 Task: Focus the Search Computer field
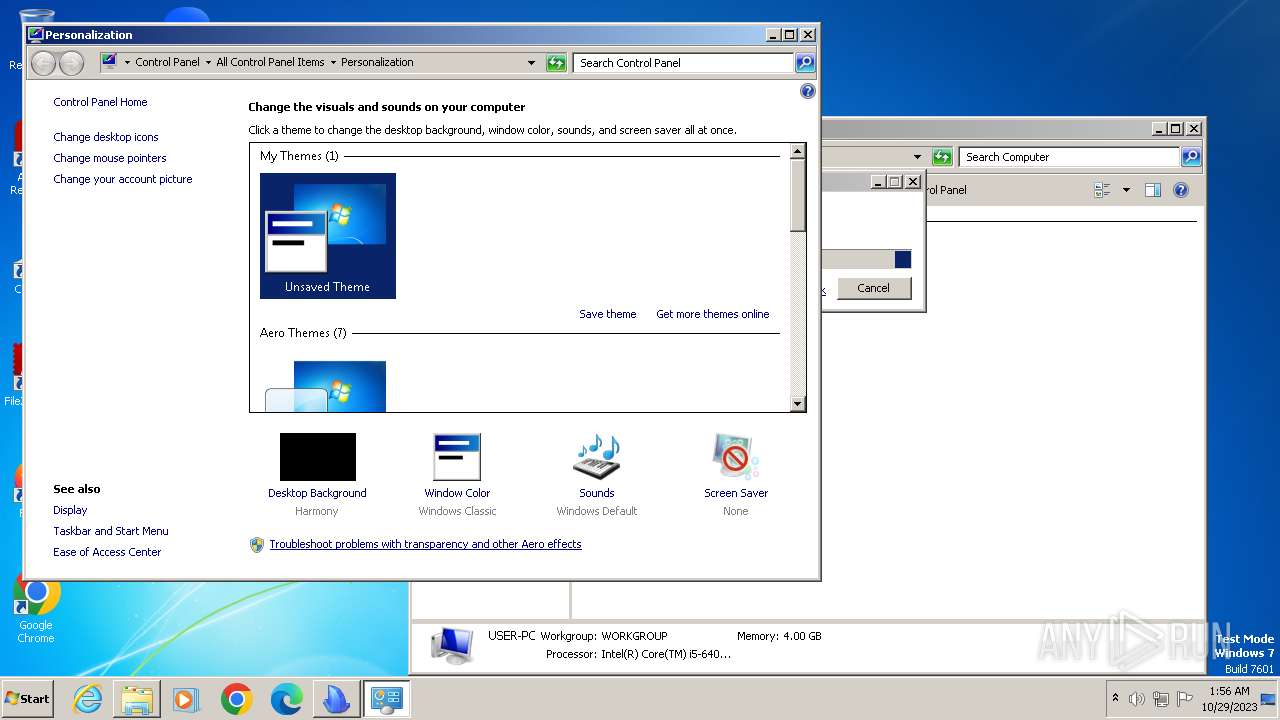[x=1069, y=157]
